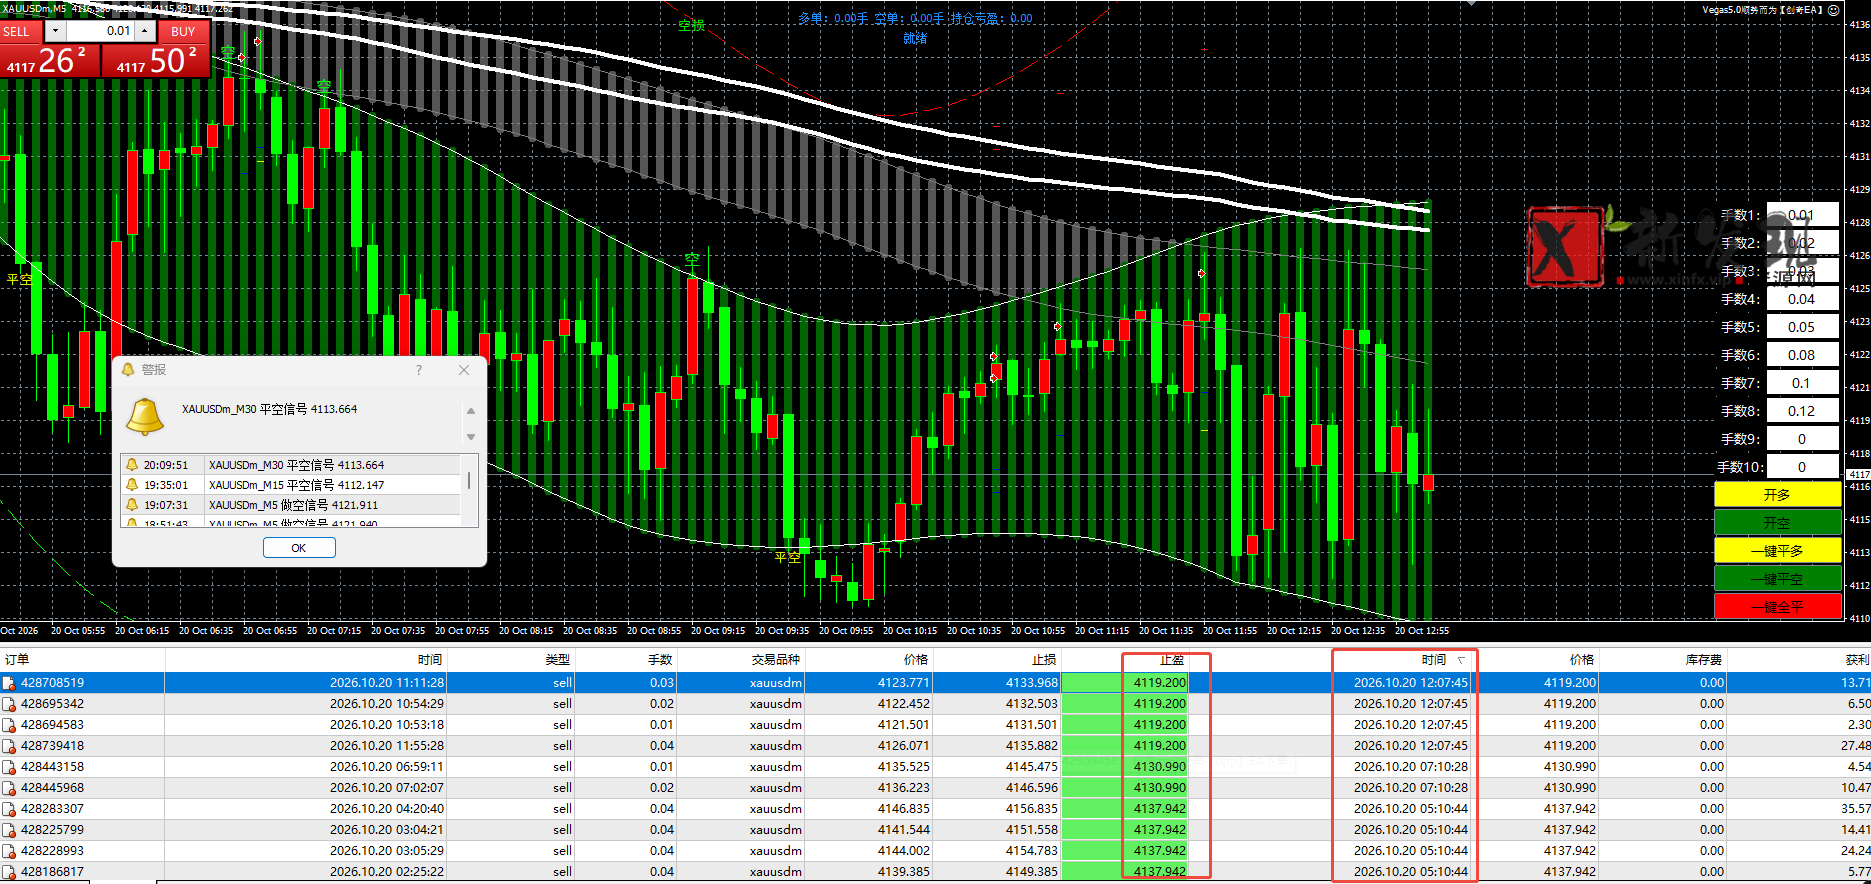Click the order icon for order 428739418
1871x884 pixels.
(x=9, y=746)
